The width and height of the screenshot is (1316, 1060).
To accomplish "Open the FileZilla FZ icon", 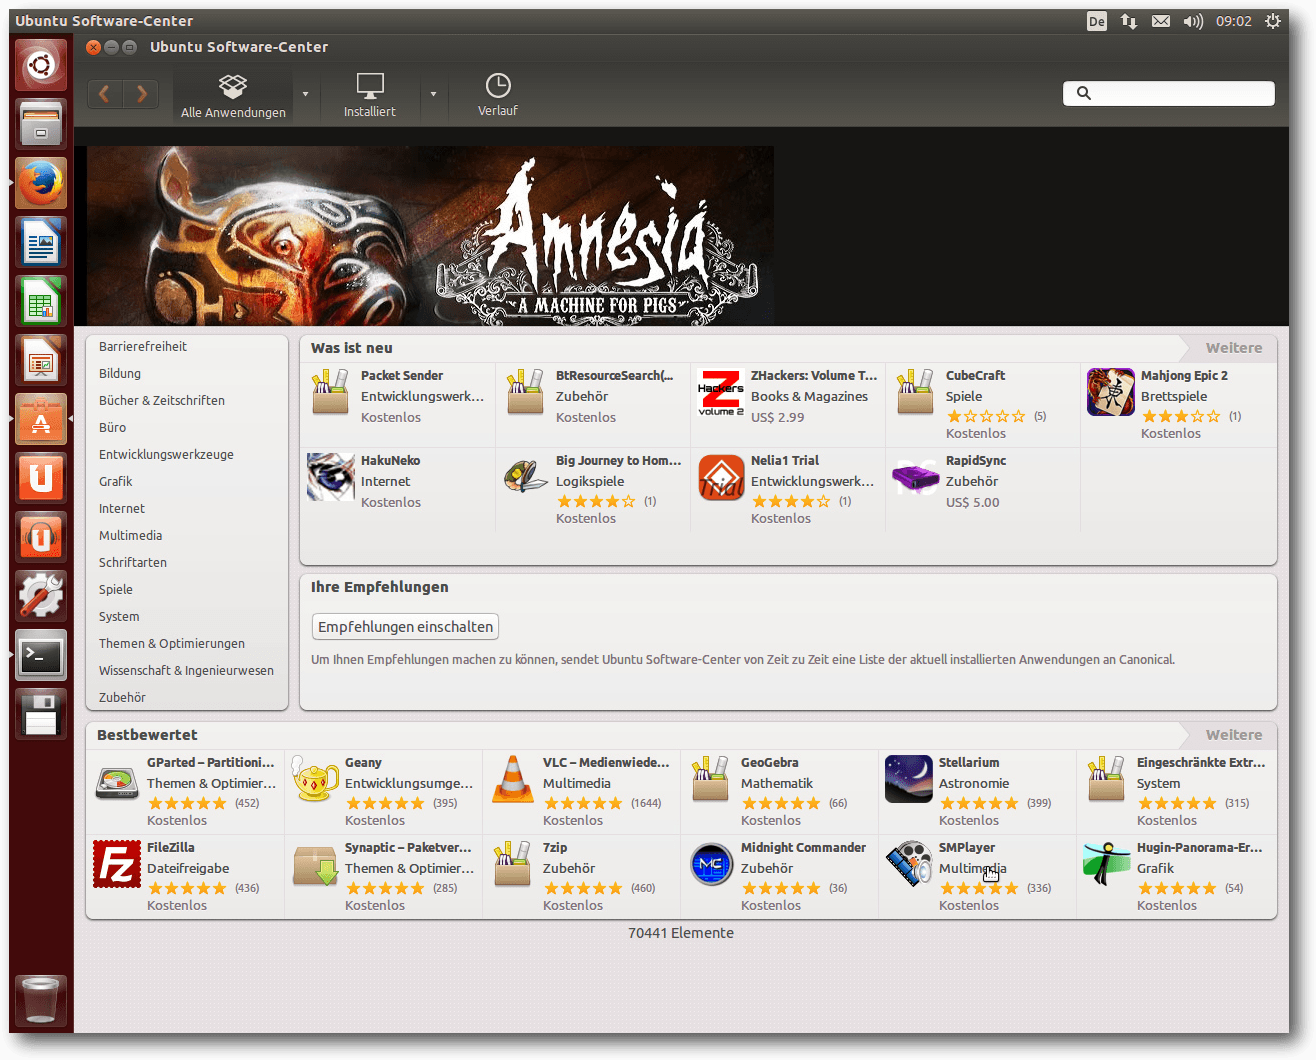I will point(117,864).
